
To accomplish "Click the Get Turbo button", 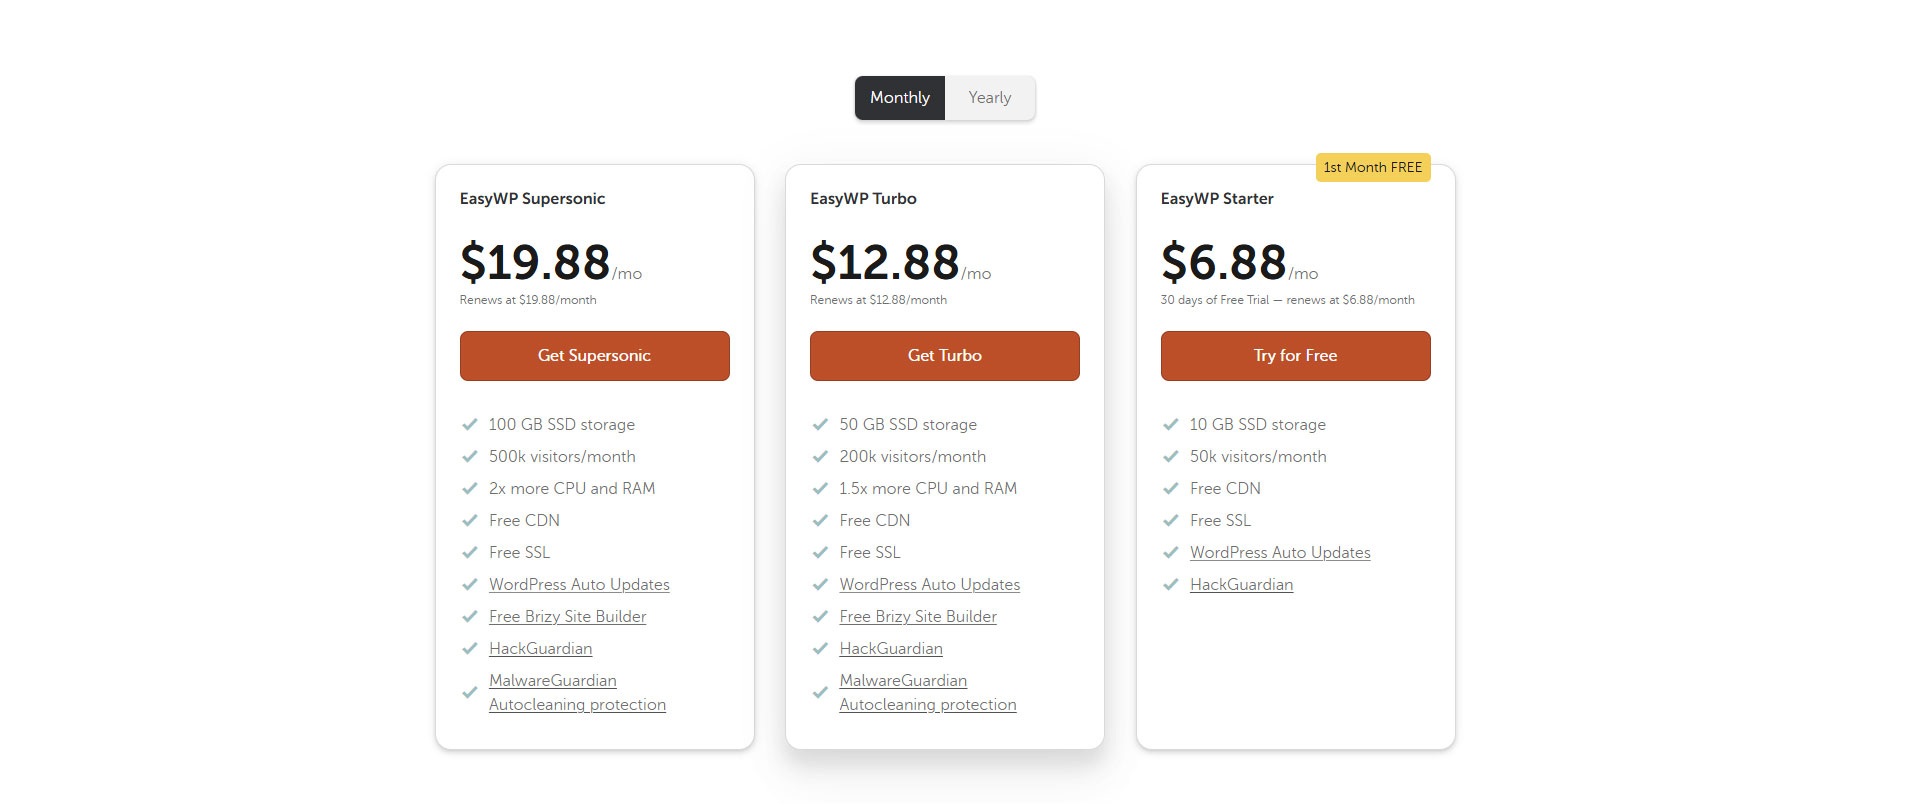I will pyautogui.click(x=945, y=356).
